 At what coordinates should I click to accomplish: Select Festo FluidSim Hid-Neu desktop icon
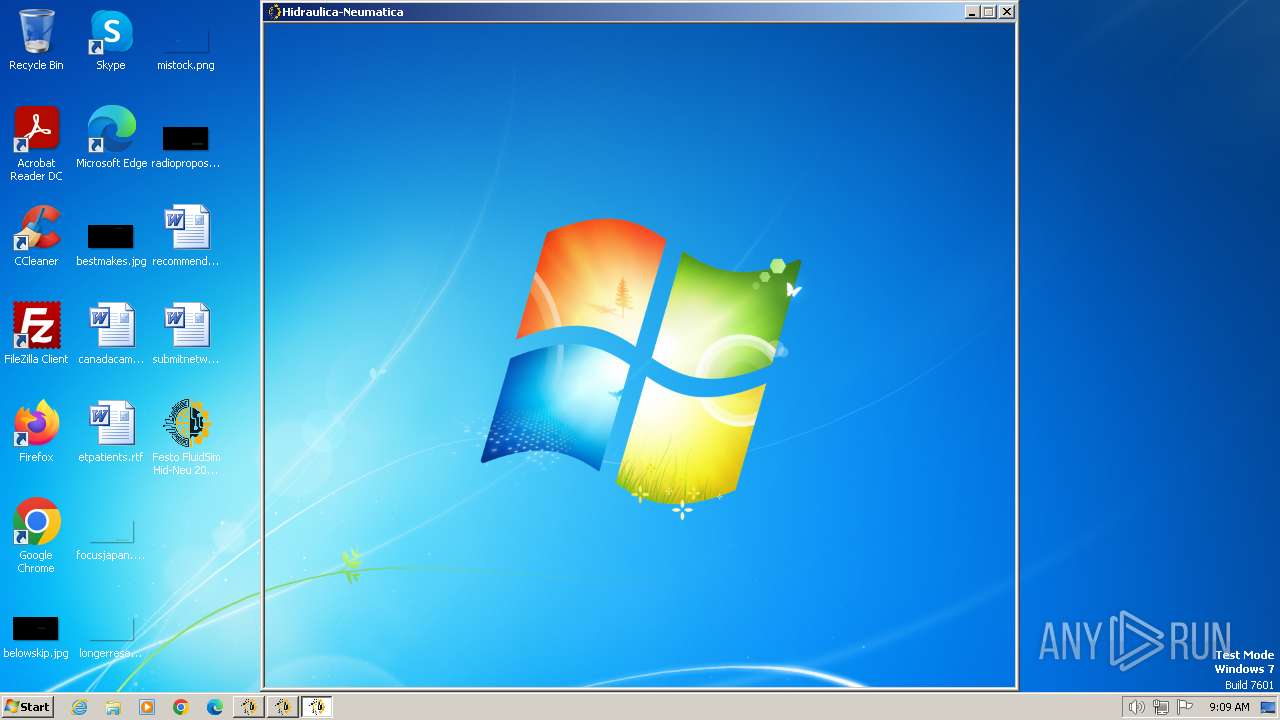click(186, 438)
